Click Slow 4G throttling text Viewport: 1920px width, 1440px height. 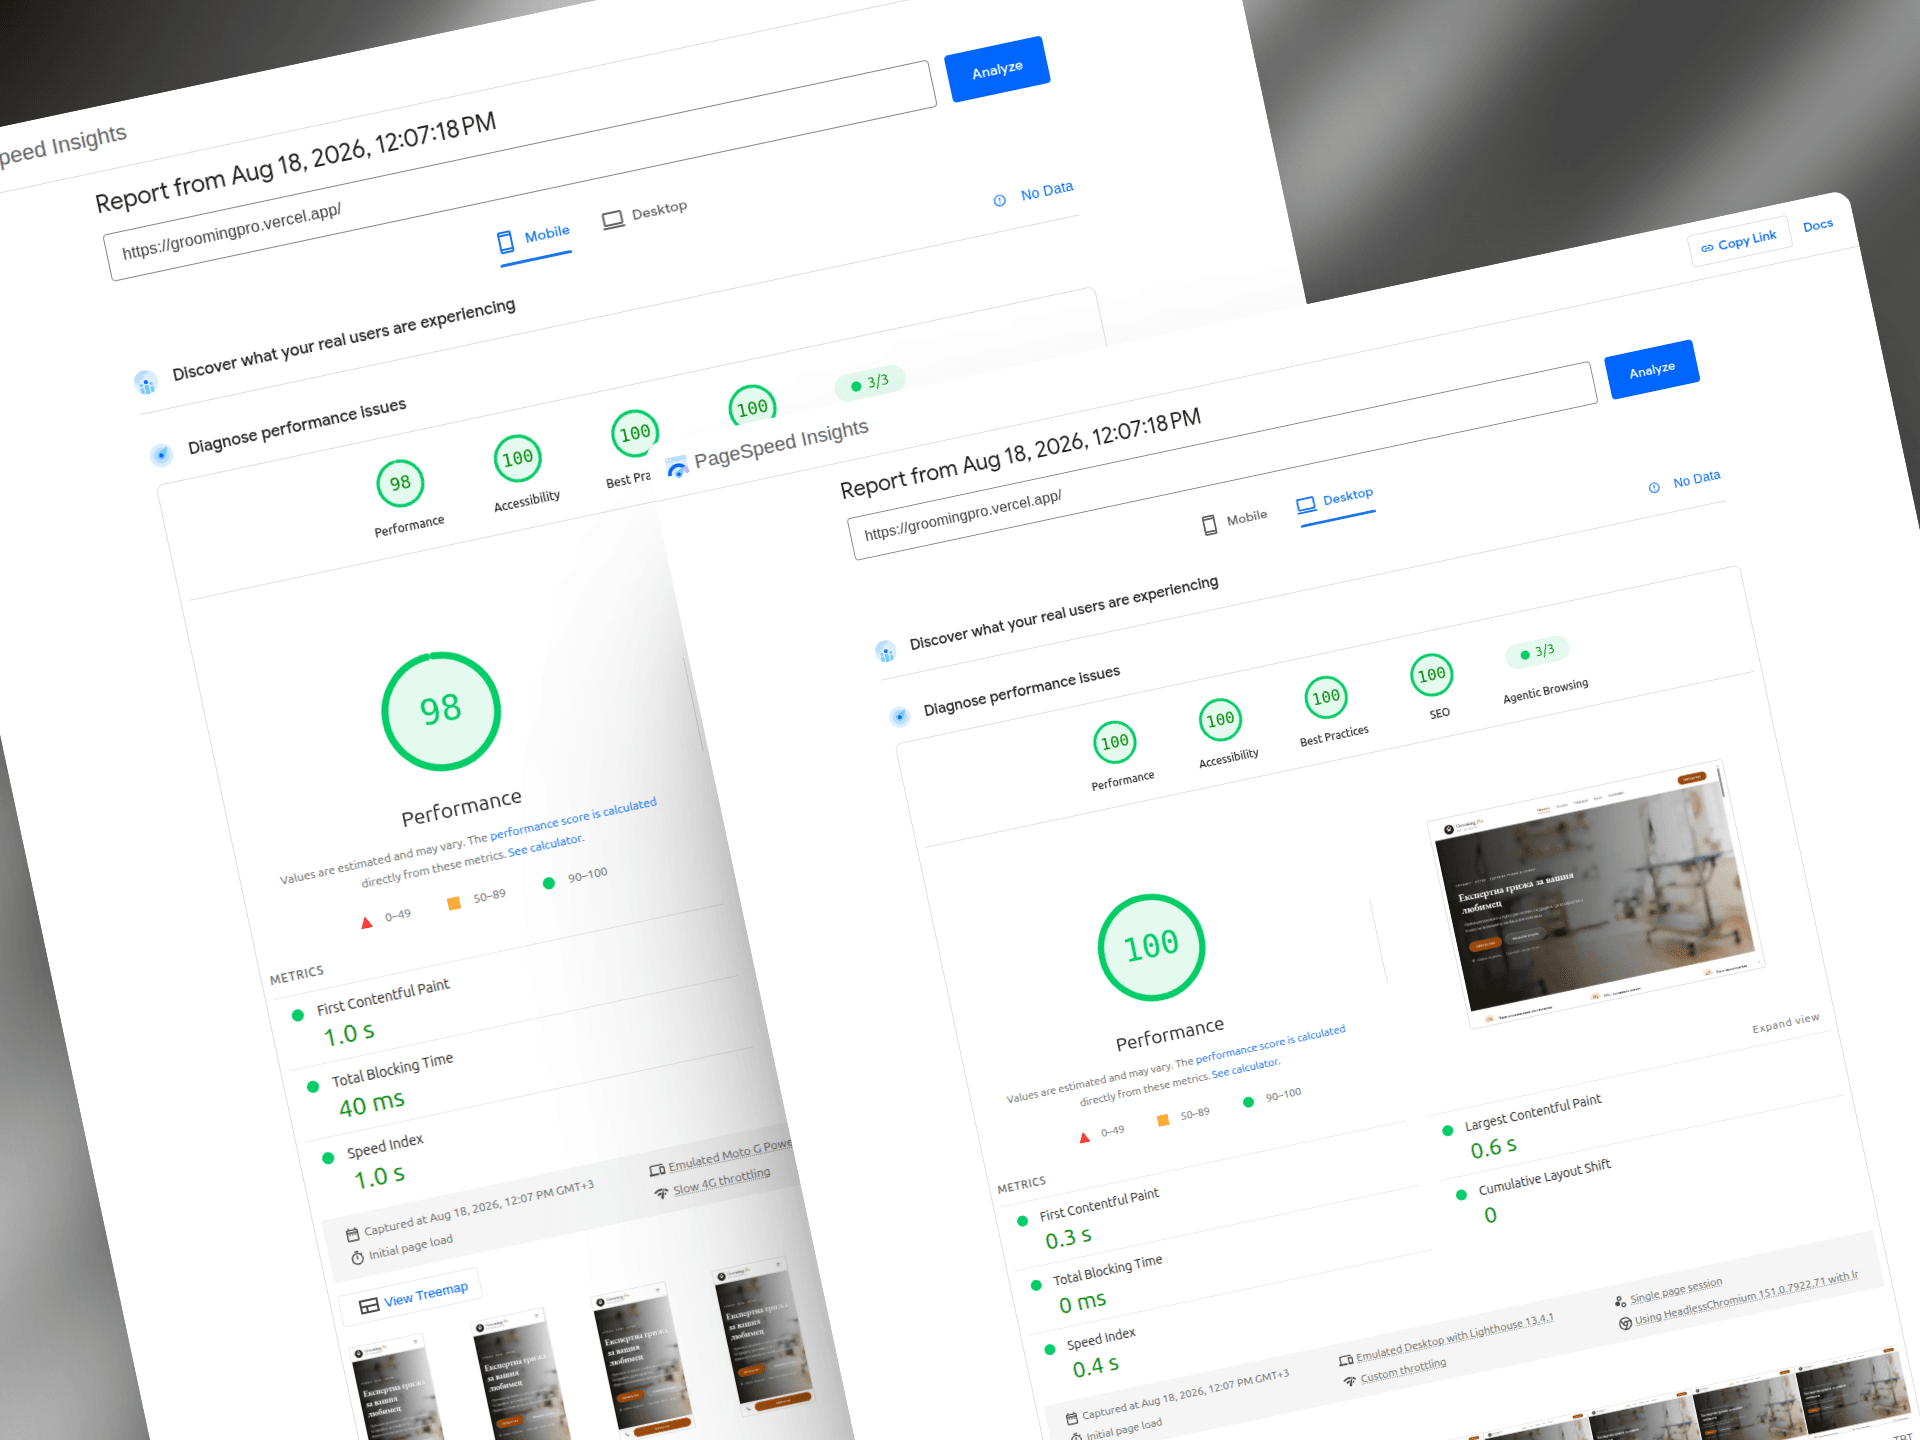click(x=721, y=1180)
